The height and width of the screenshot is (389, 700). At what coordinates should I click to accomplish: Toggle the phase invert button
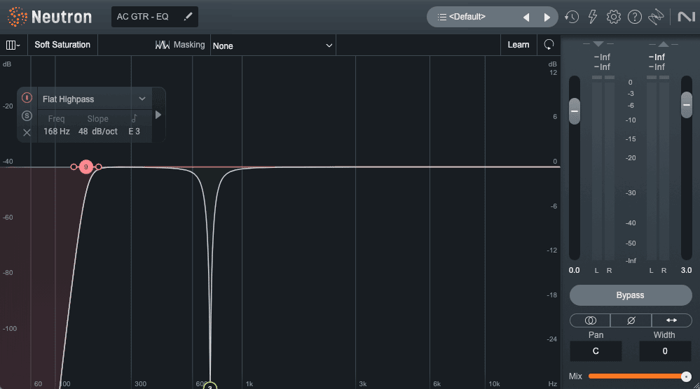[631, 320]
